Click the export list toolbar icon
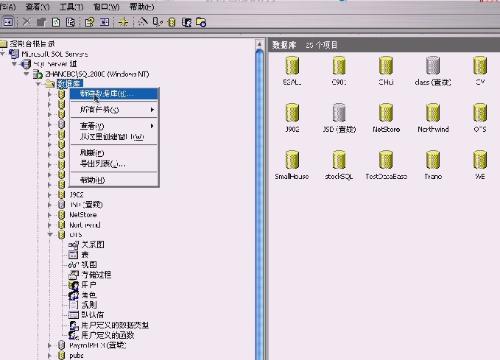The height and width of the screenshot is (360, 500). (x=70, y=22)
